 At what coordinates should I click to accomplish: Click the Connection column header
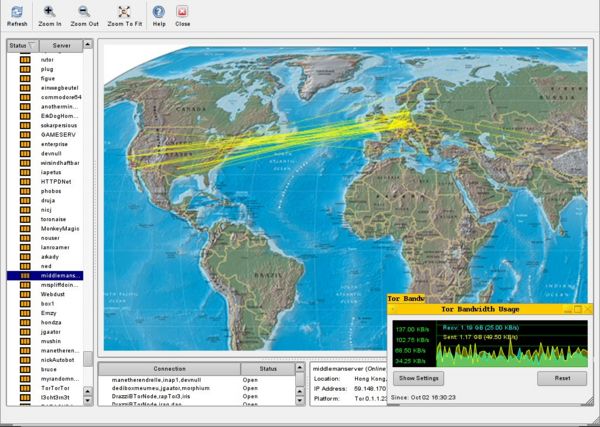point(170,369)
